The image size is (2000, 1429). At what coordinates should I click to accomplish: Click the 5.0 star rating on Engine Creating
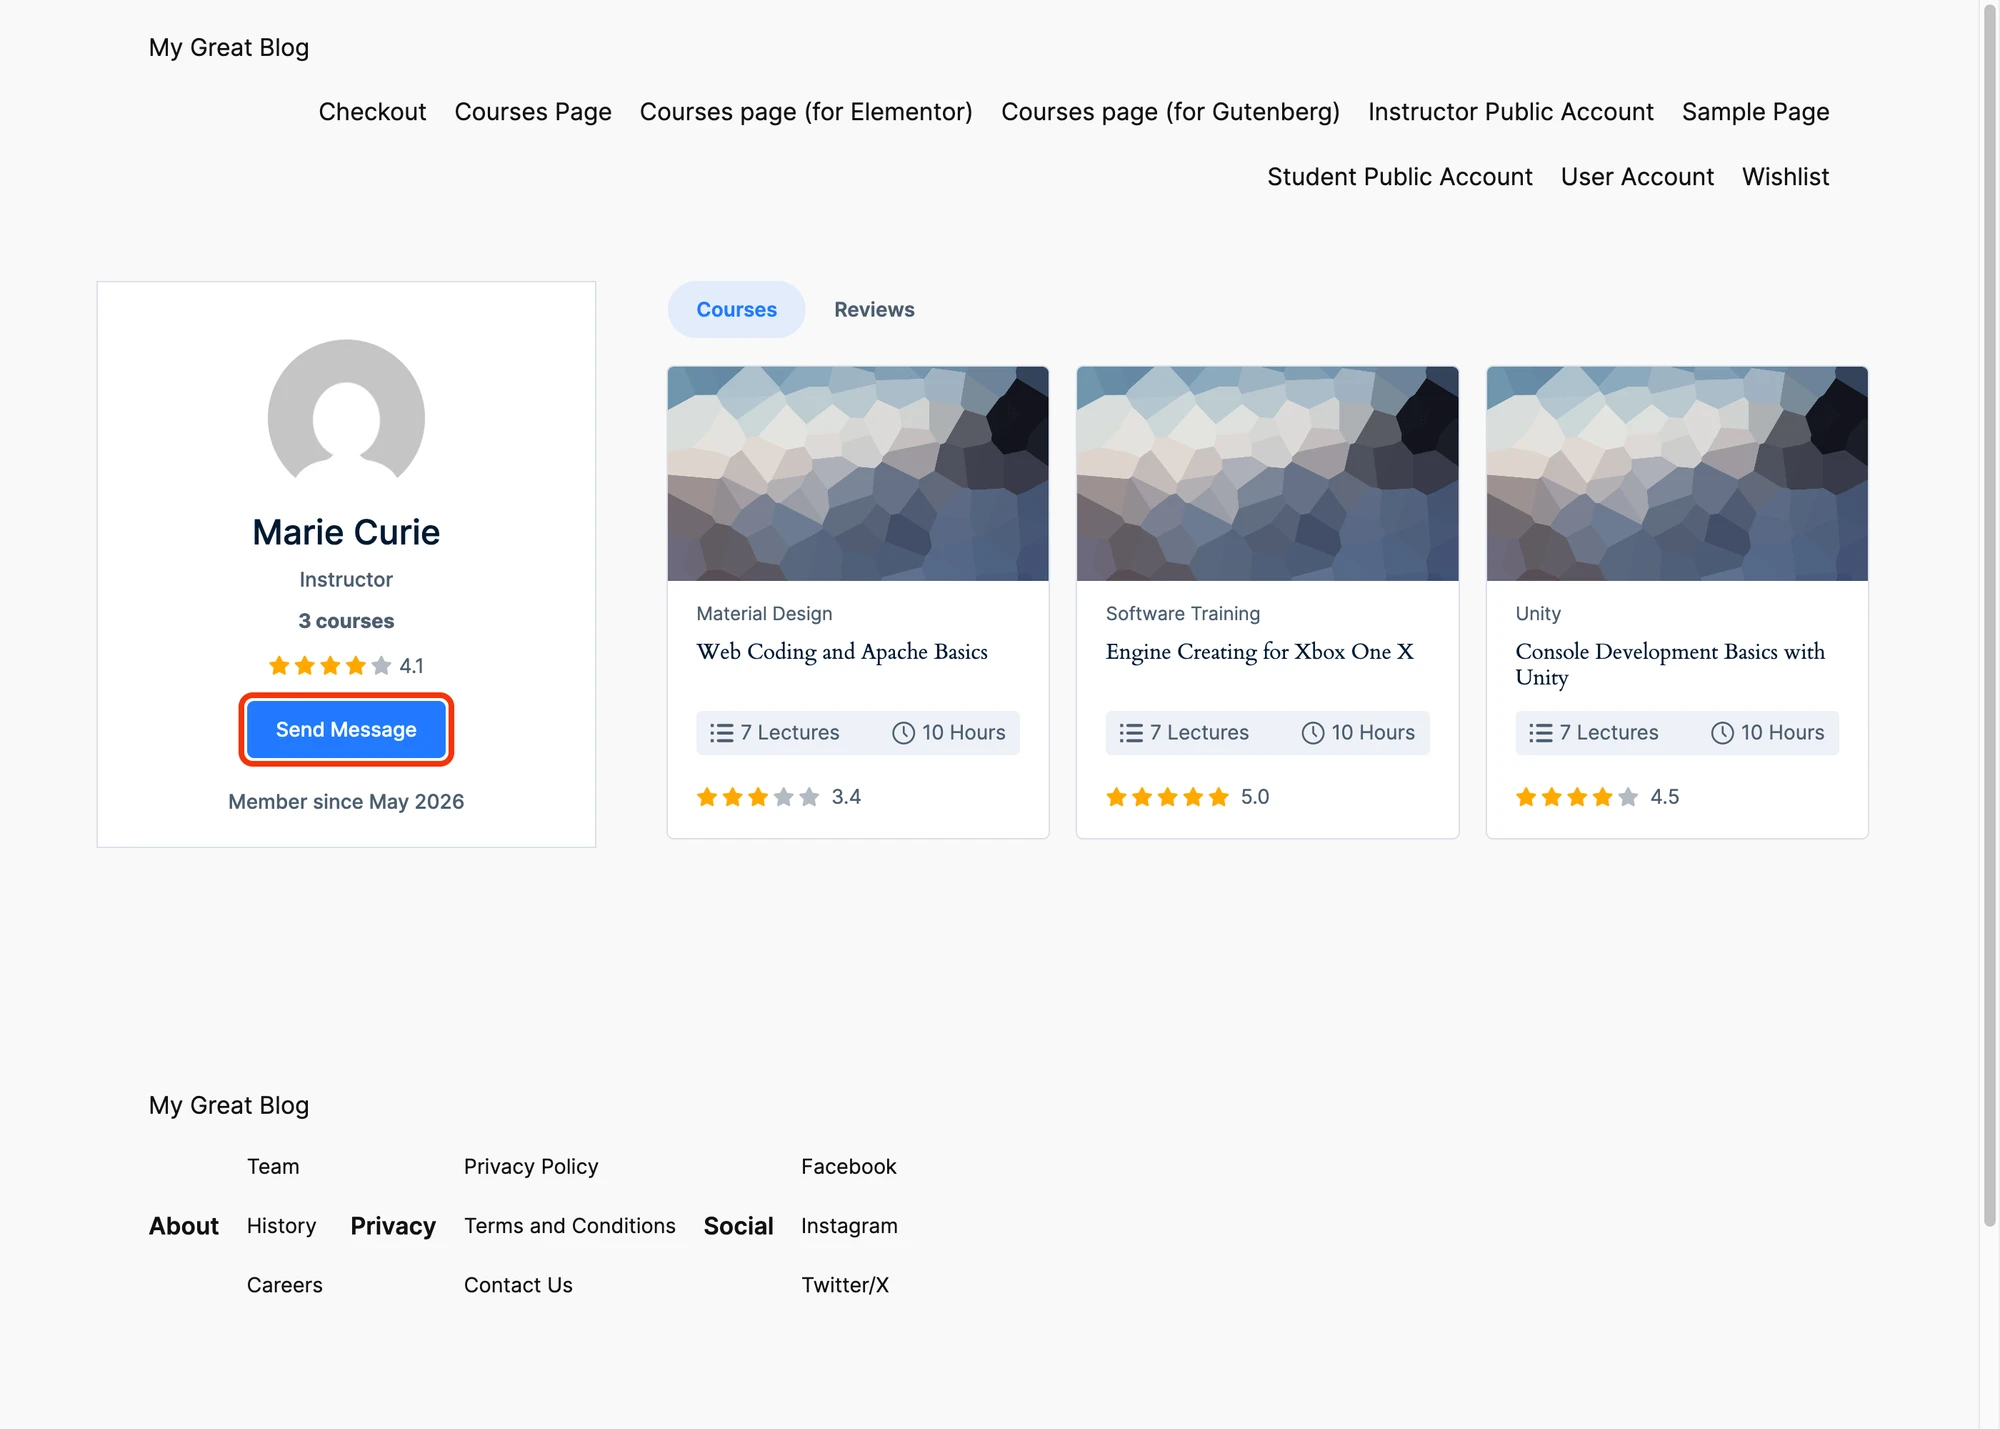point(1187,797)
